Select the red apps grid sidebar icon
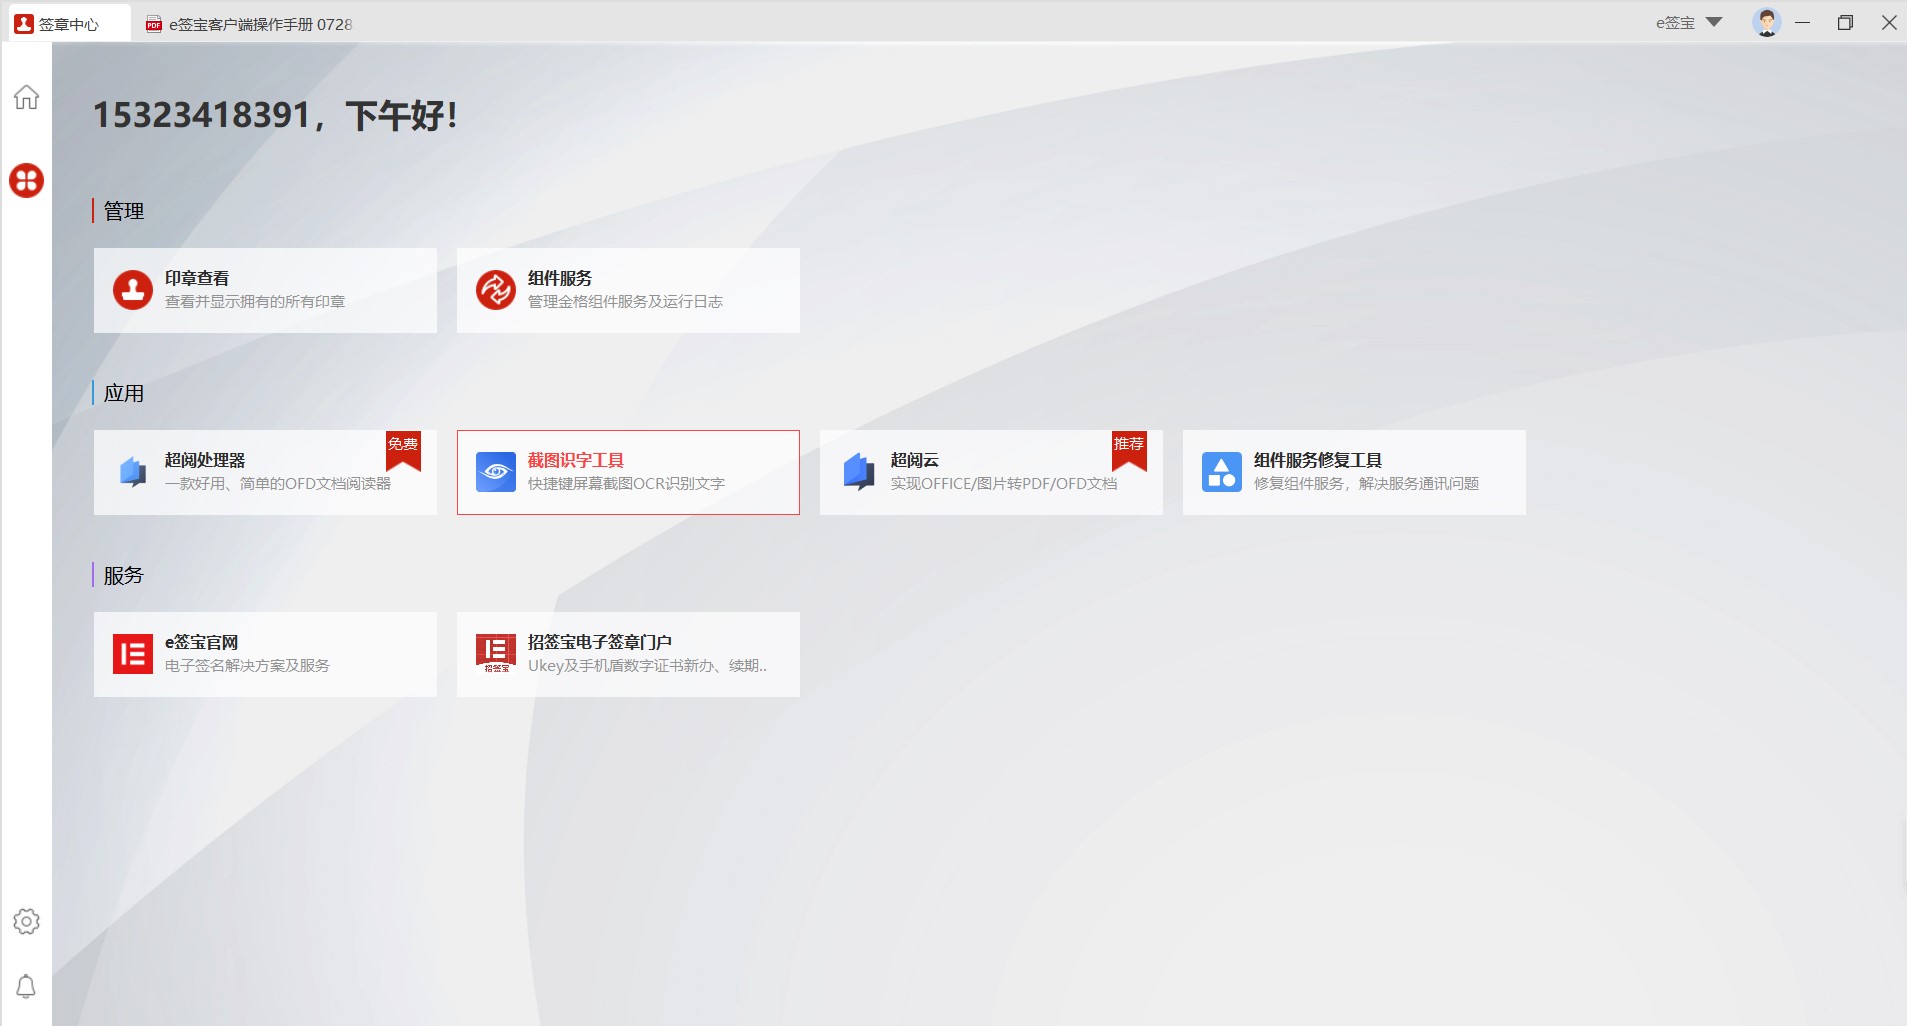This screenshot has width=1907, height=1026. coord(26,180)
